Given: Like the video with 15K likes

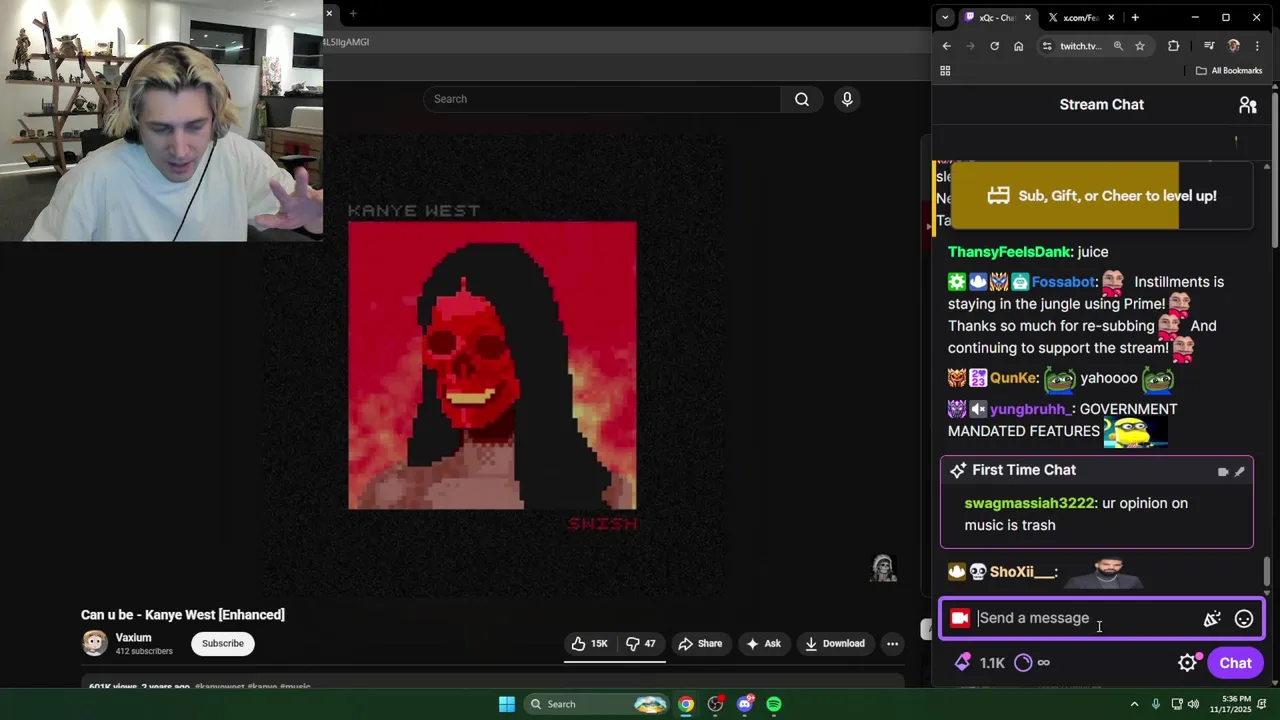Looking at the screenshot, I should (590, 644).
